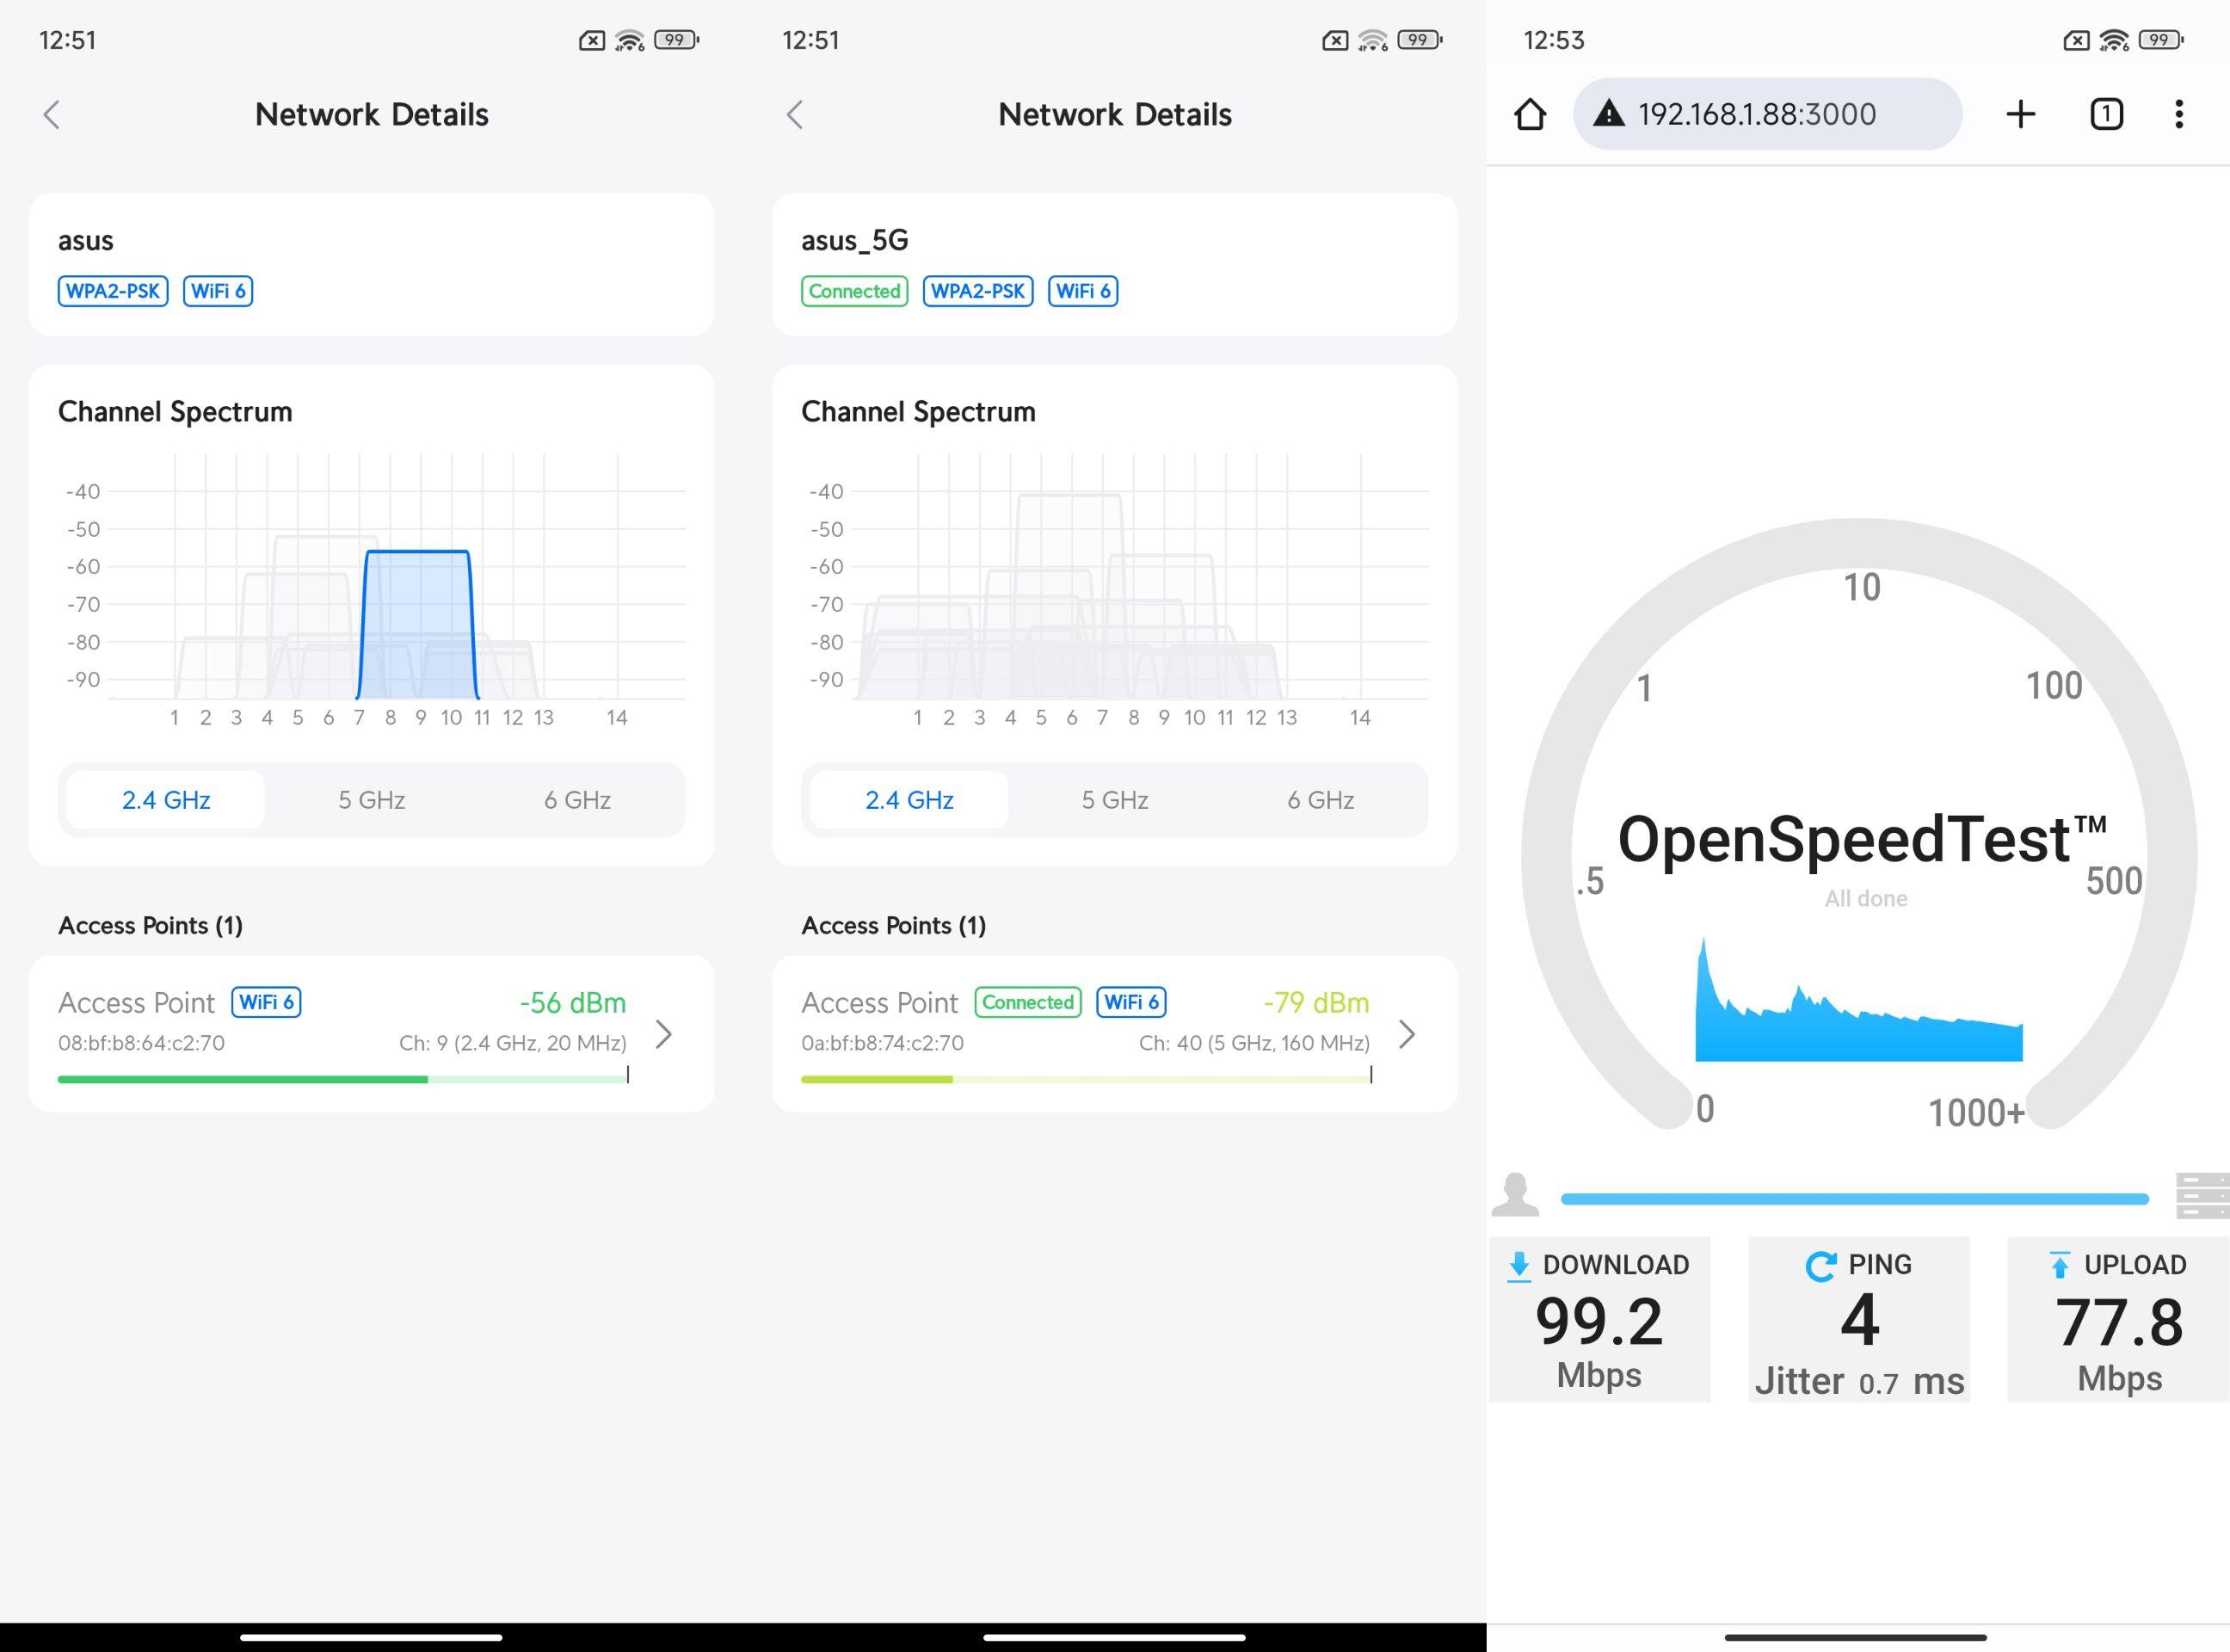
Task: Go back from asus_5G Network Details
Action: tap(795, 115)
